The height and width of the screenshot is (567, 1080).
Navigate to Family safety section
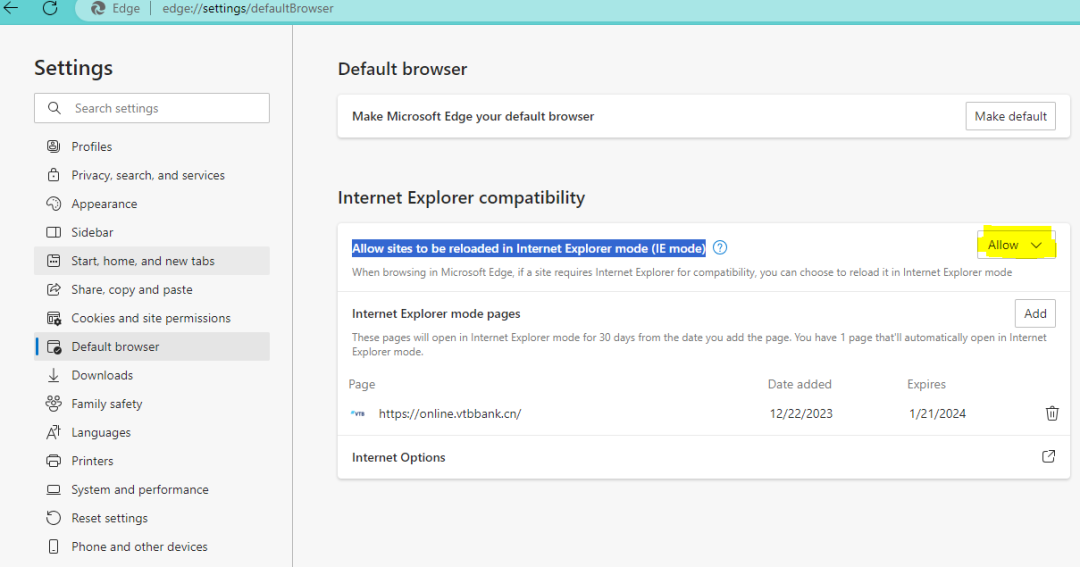(x=107, y=404)
